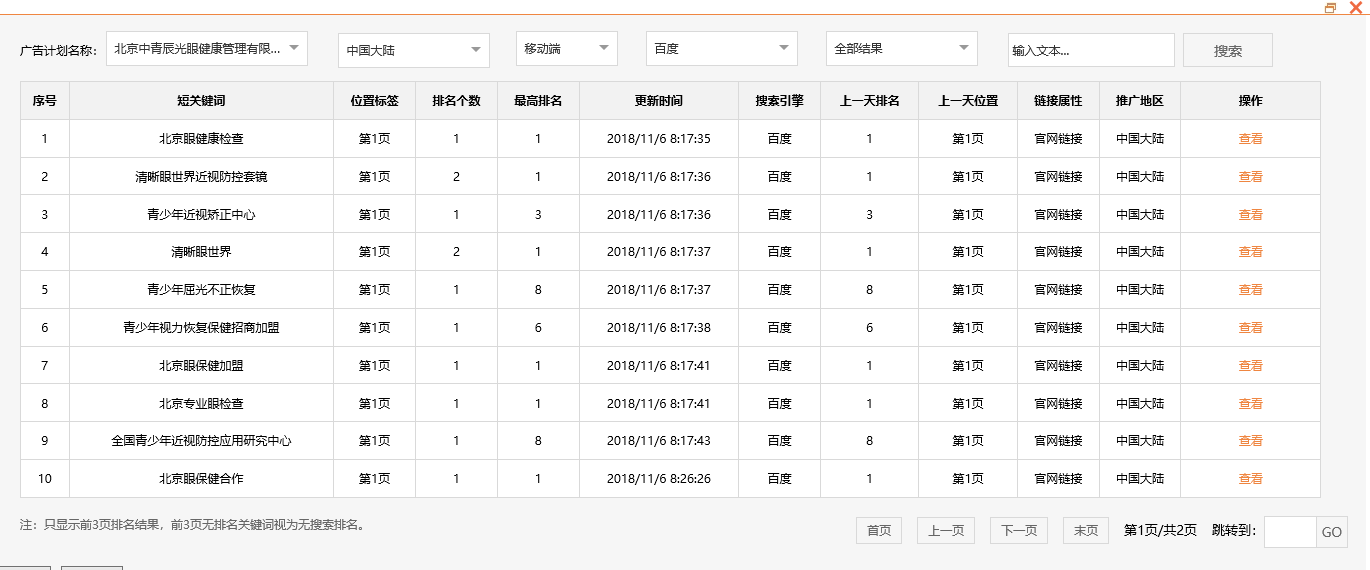Click the restore window icon at top right
The height and width of the screenshot is (570, 1370).
1330,8
